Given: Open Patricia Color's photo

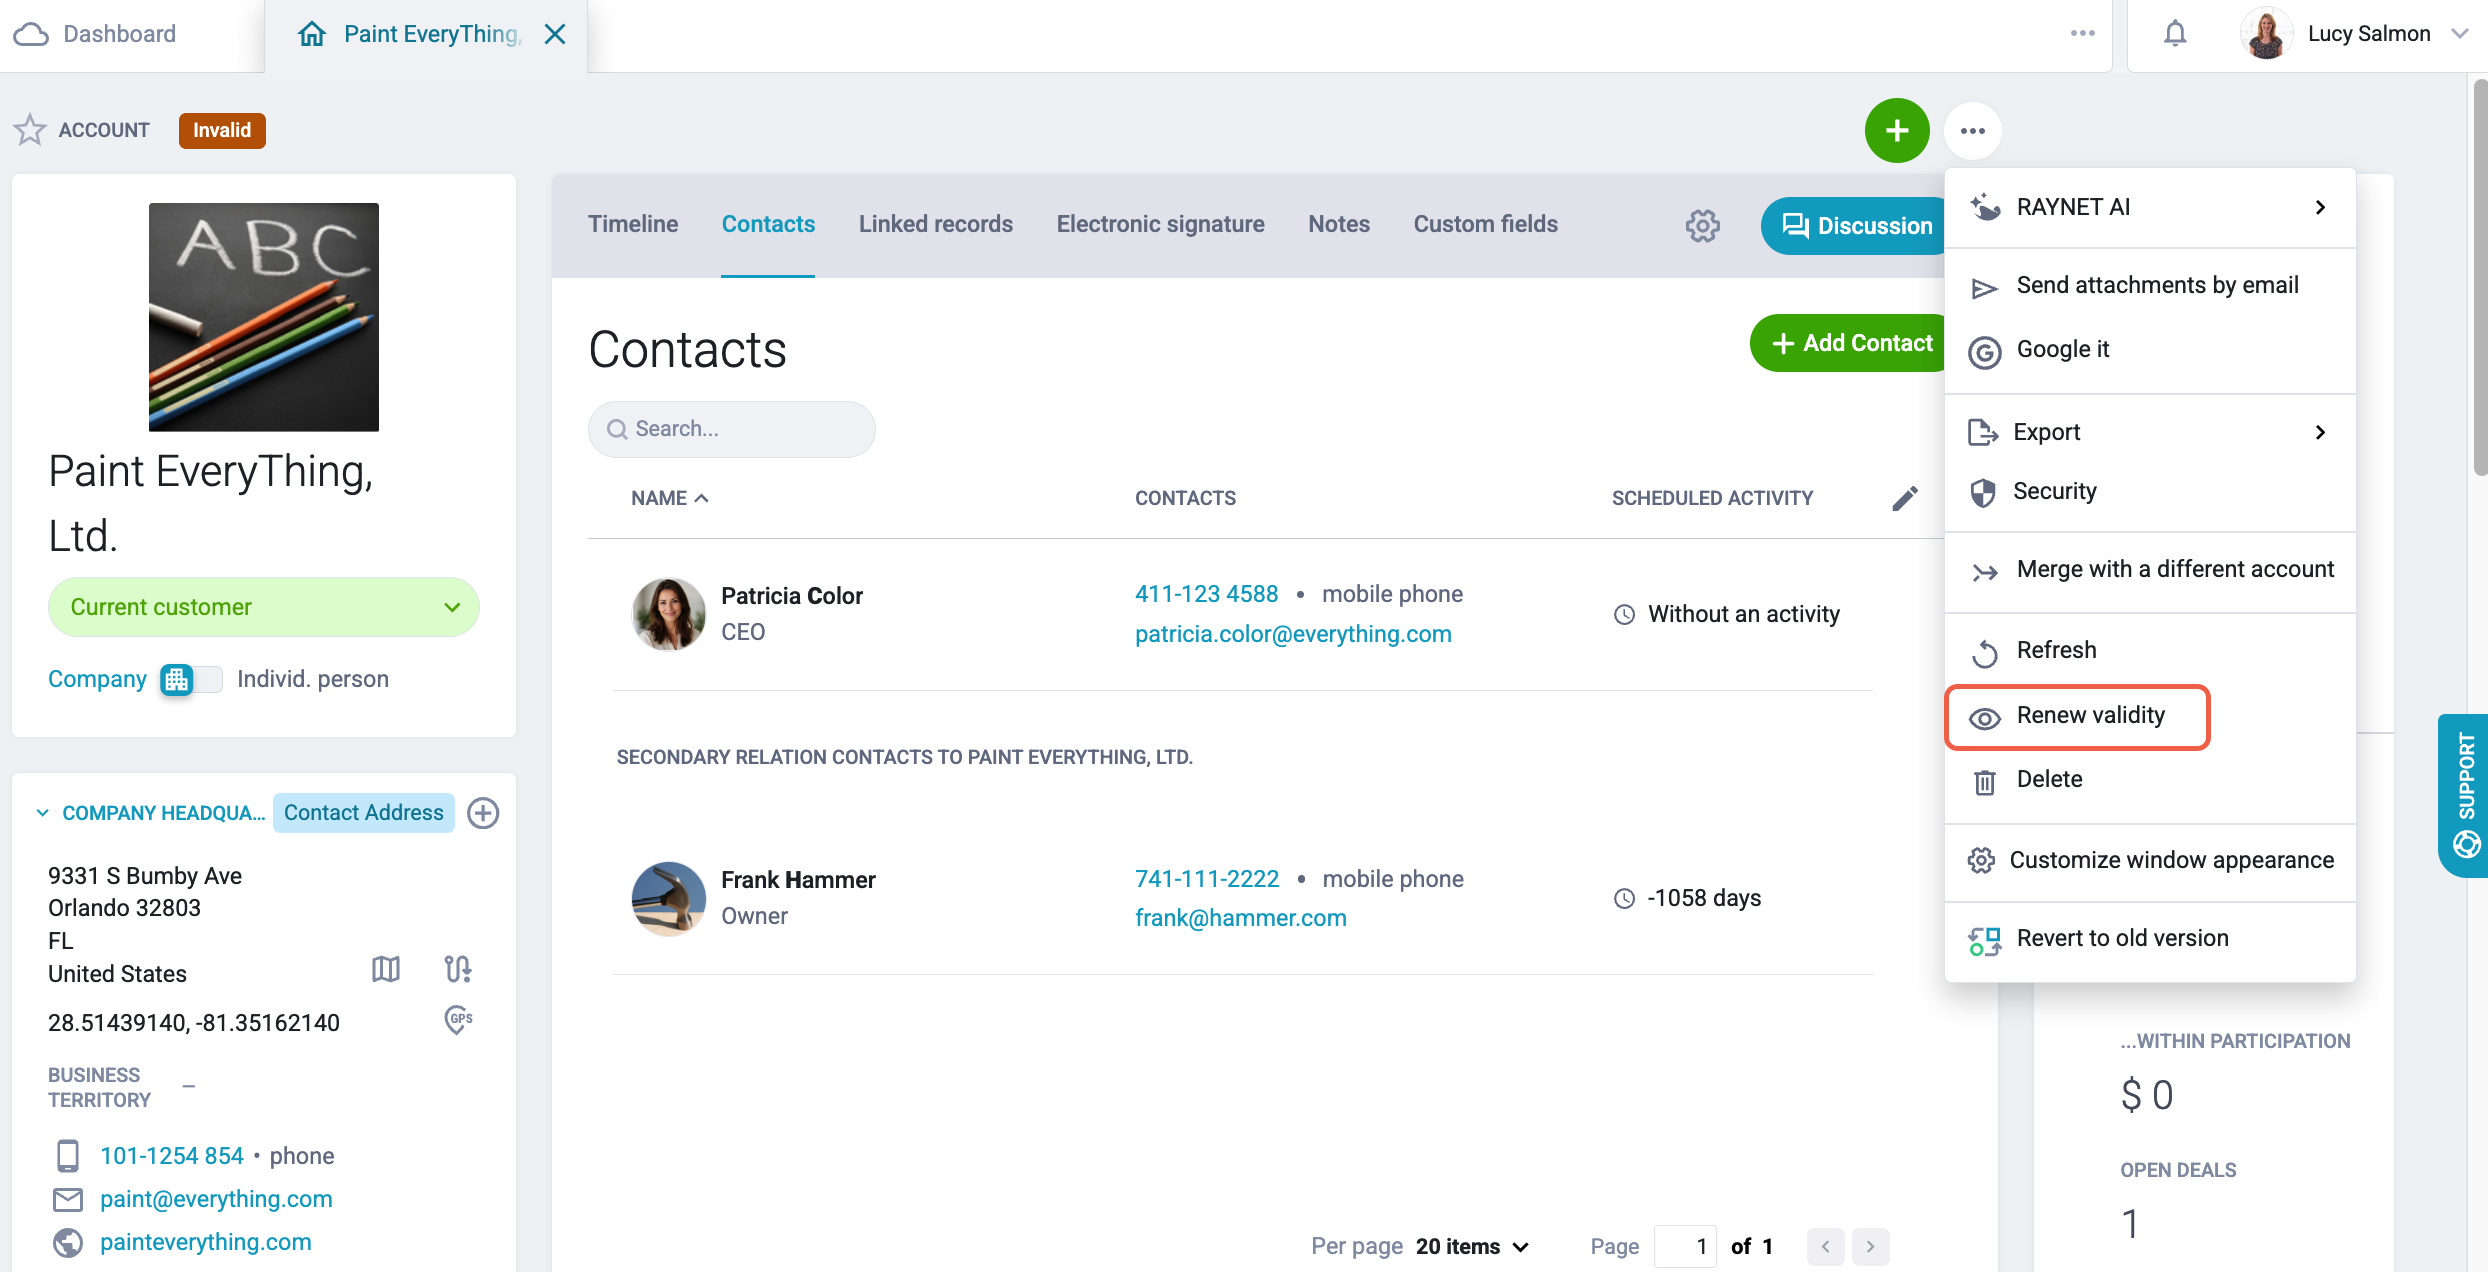Looking at the screenshot, I should [669, 614].
